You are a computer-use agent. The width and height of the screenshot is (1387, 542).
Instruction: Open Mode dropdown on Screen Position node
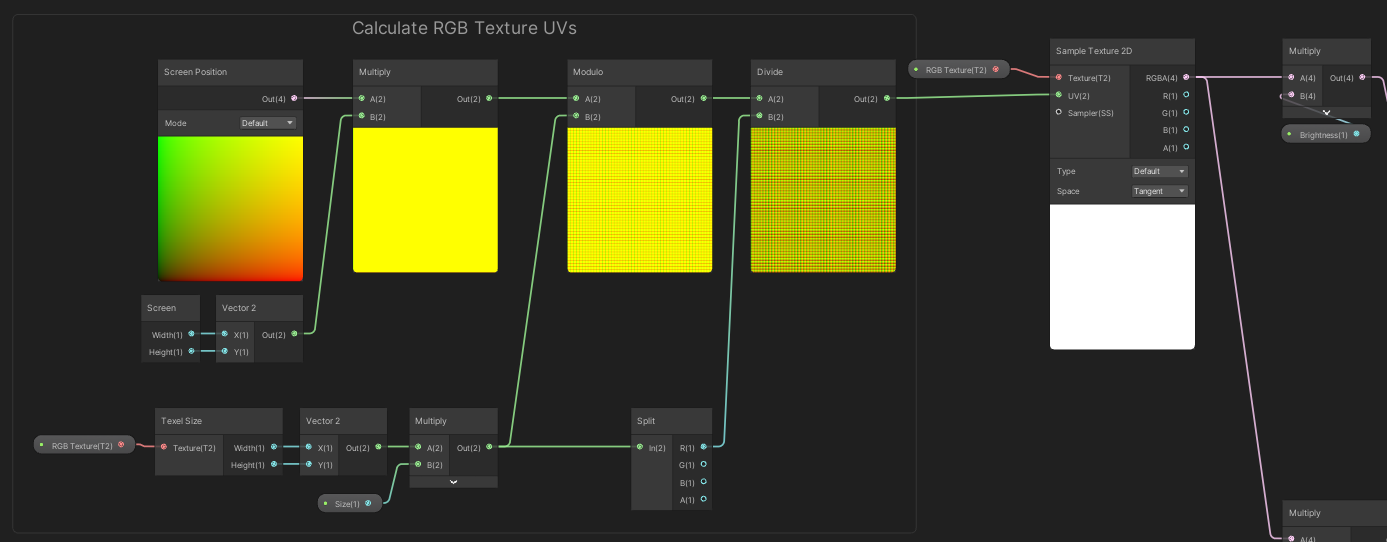tap(268, 123)
